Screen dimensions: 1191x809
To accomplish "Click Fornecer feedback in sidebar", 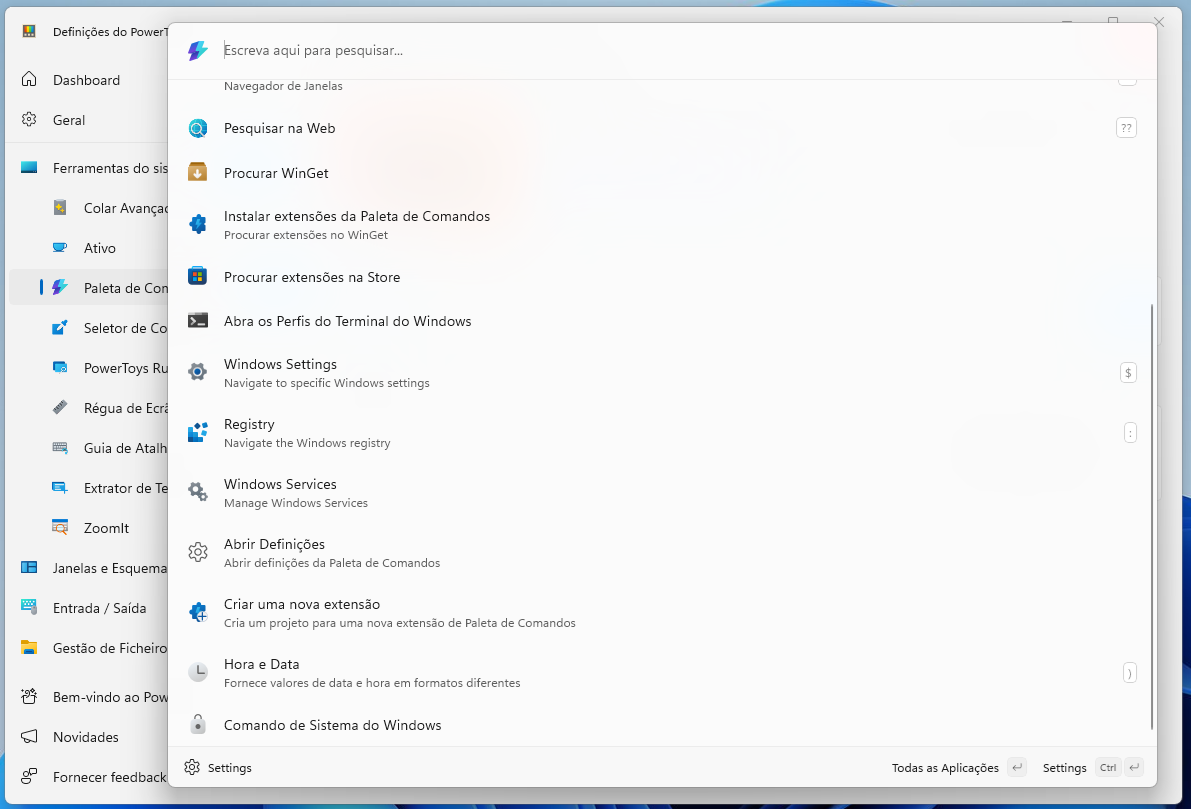I will click(x=88, y=777).
